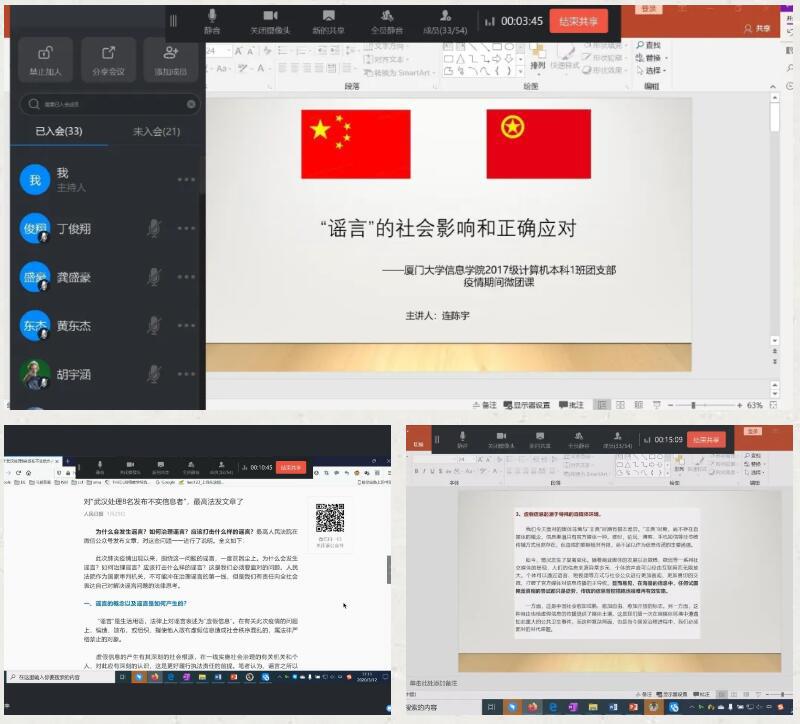
Task: Open more options for 丁俊翔
Action: (187, 228)
